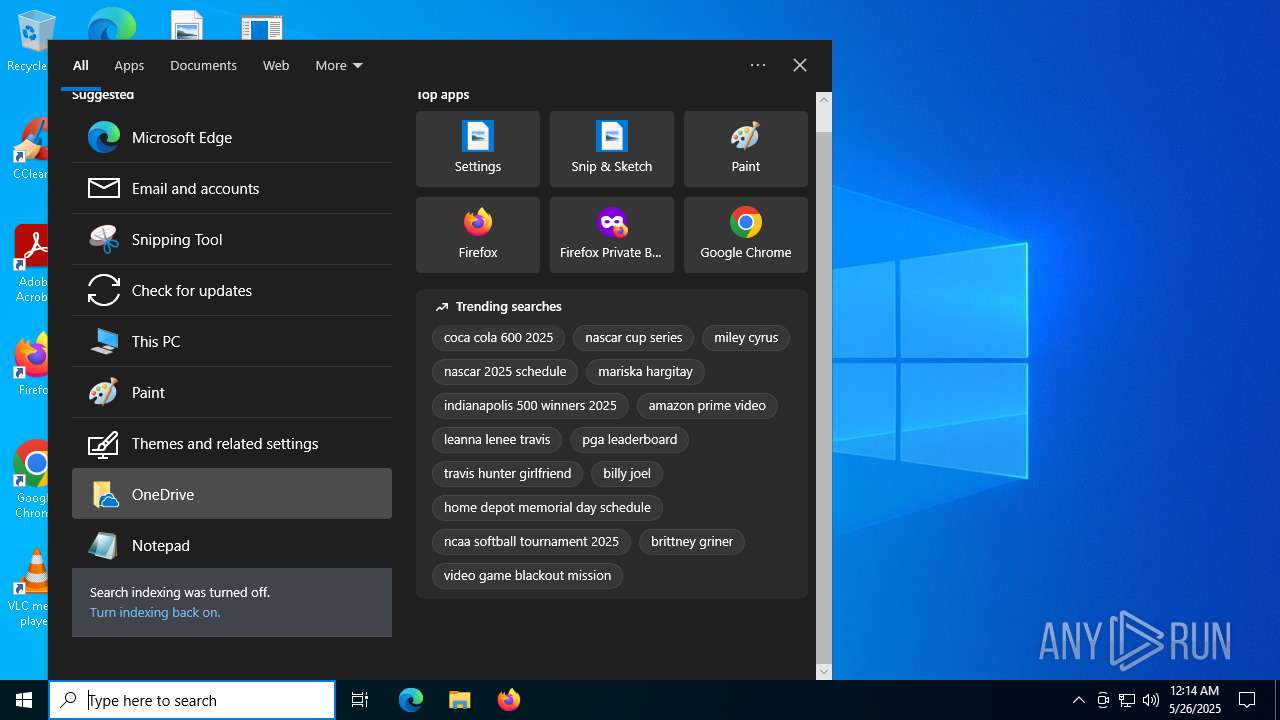Expand the More filter dropdown
1280x720 pixels.
[x=339, y=65]
